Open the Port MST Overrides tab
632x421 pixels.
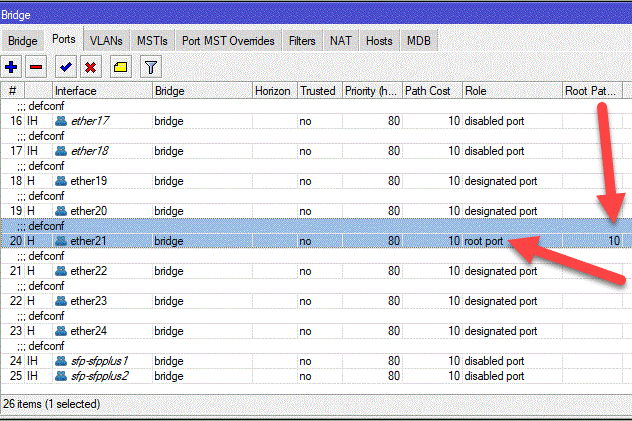(228, 41)
